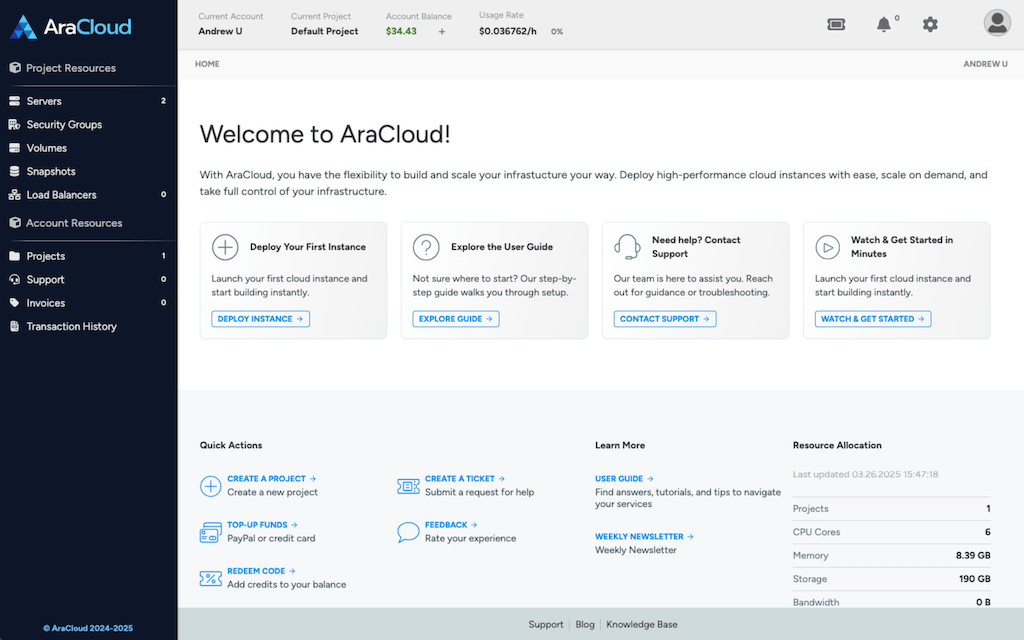Open the notifications bell
The width and height of the screenshot is (1024, 640).
(884, 24)
